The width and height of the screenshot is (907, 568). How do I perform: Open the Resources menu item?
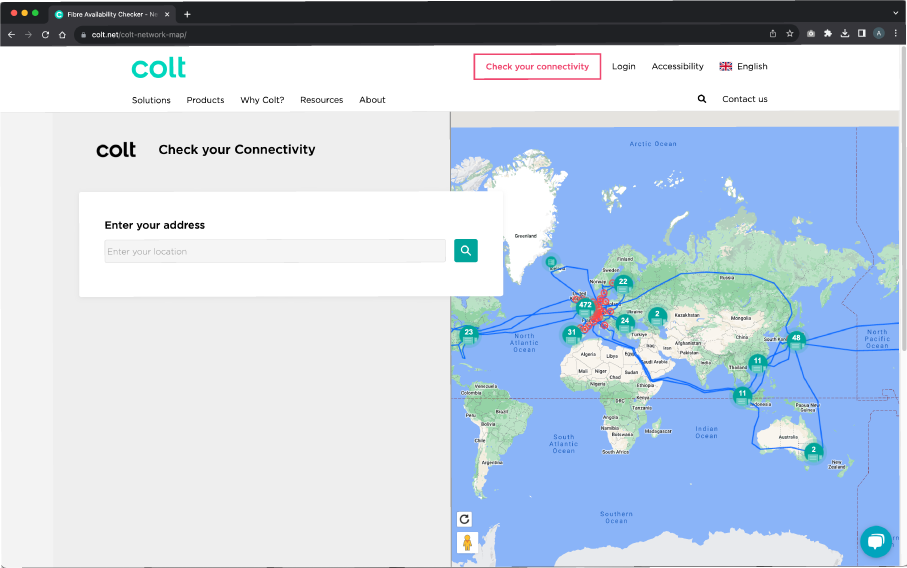pyautogui.click(x=321, y=100)
